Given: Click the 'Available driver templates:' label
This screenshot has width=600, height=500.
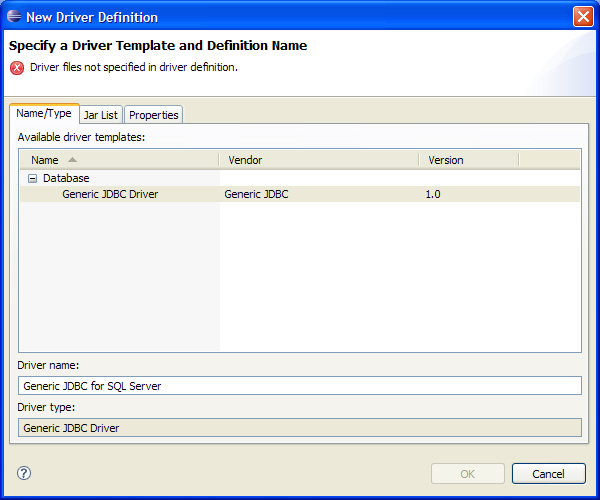Looking at the screenshot, I should (82, 137).
